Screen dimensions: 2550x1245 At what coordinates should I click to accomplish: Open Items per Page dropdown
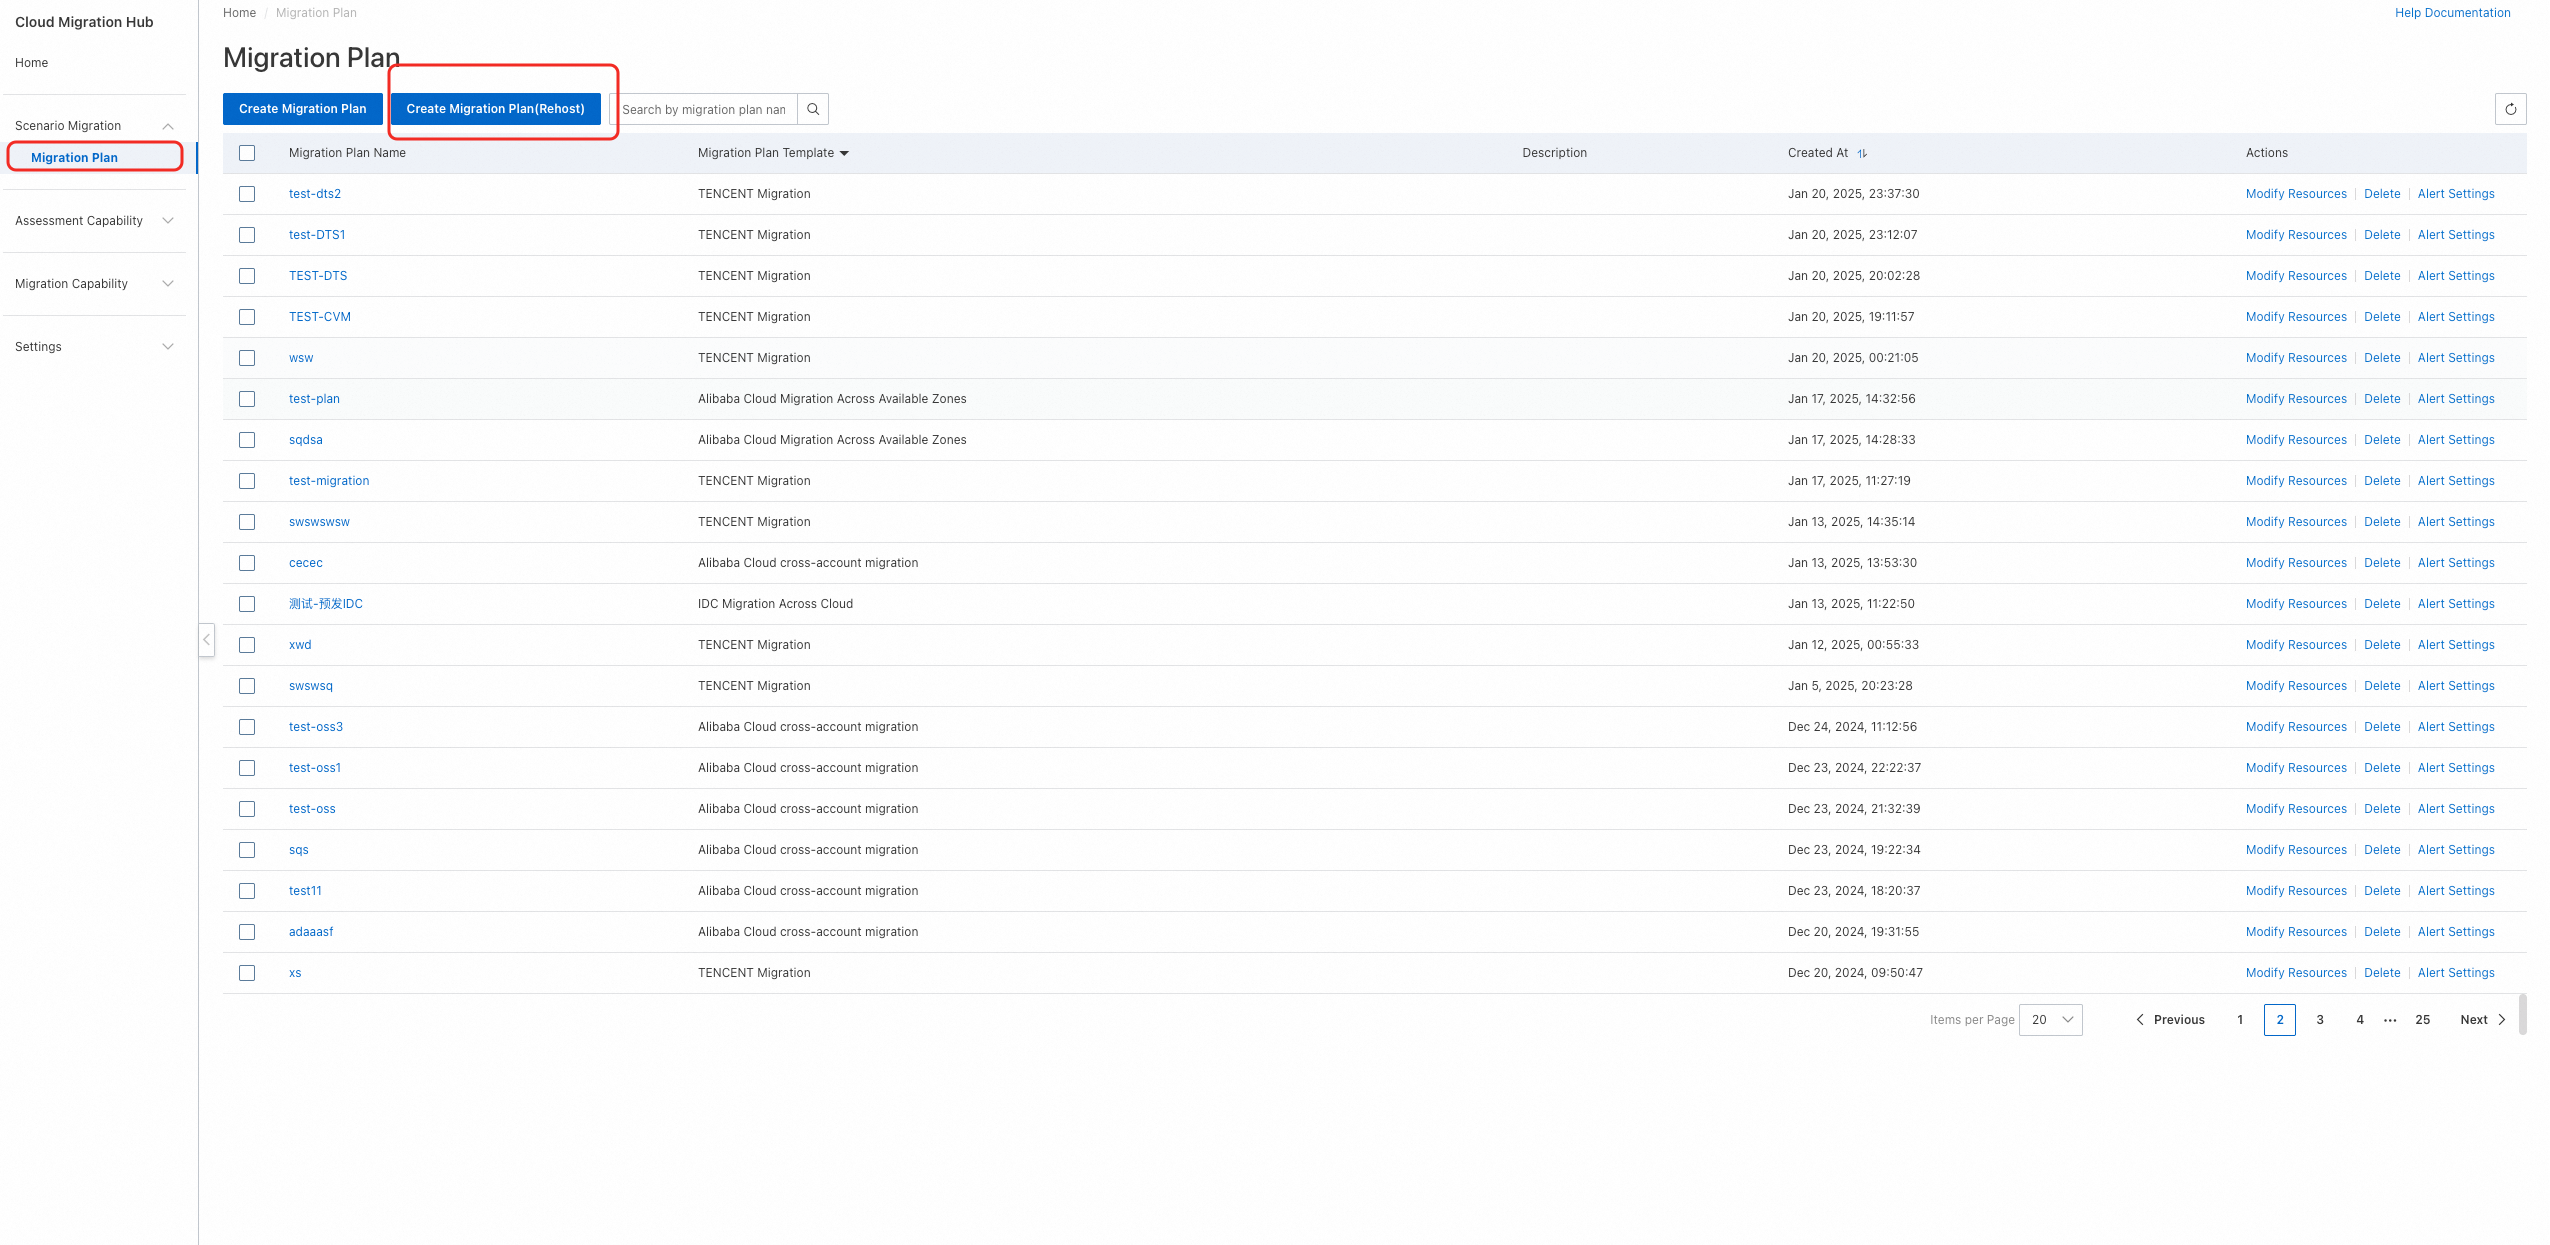tap(2050, 1020)
